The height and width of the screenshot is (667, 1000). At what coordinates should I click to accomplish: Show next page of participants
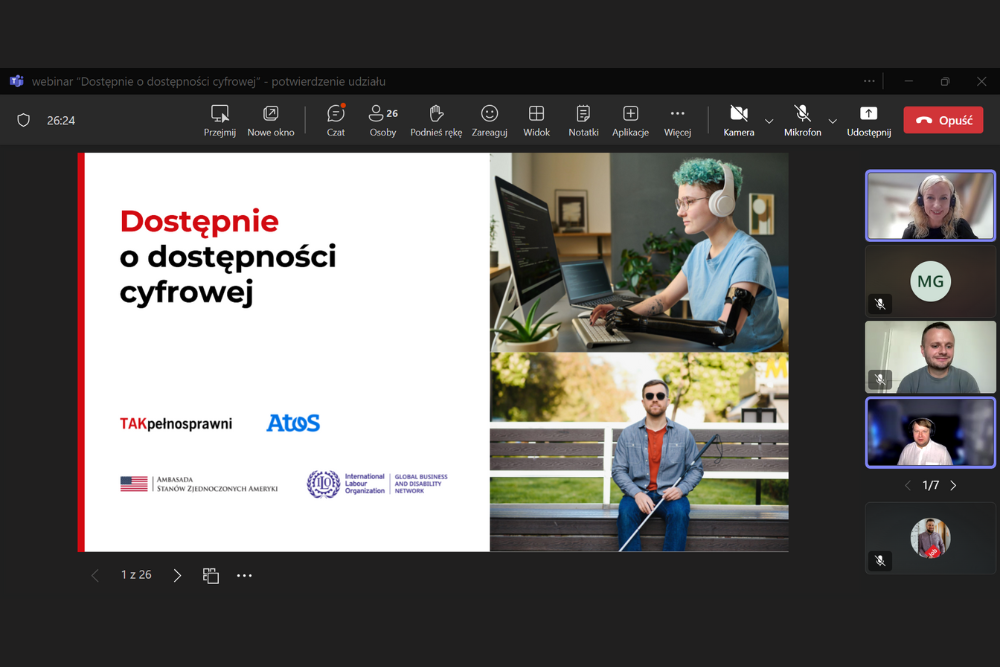click(x=953, y=485)
